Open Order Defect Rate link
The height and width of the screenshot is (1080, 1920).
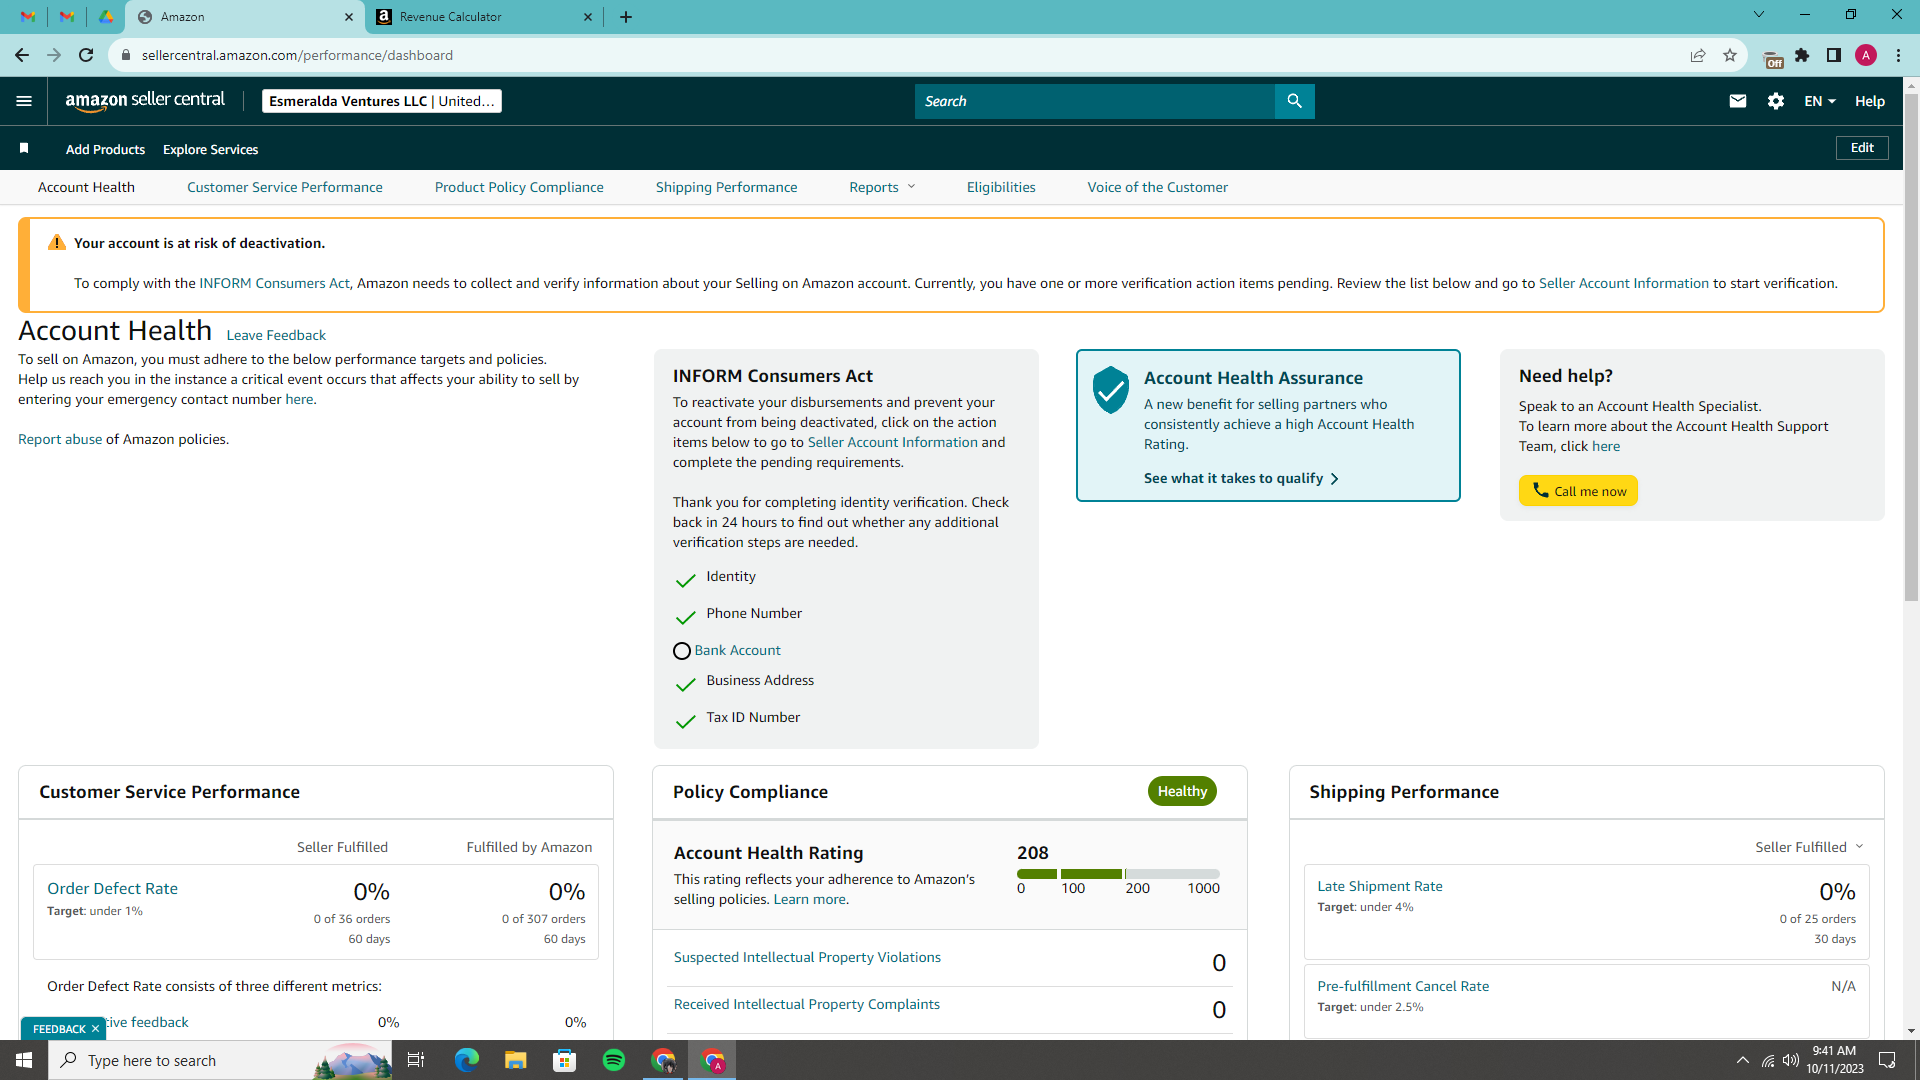[112, 888]
